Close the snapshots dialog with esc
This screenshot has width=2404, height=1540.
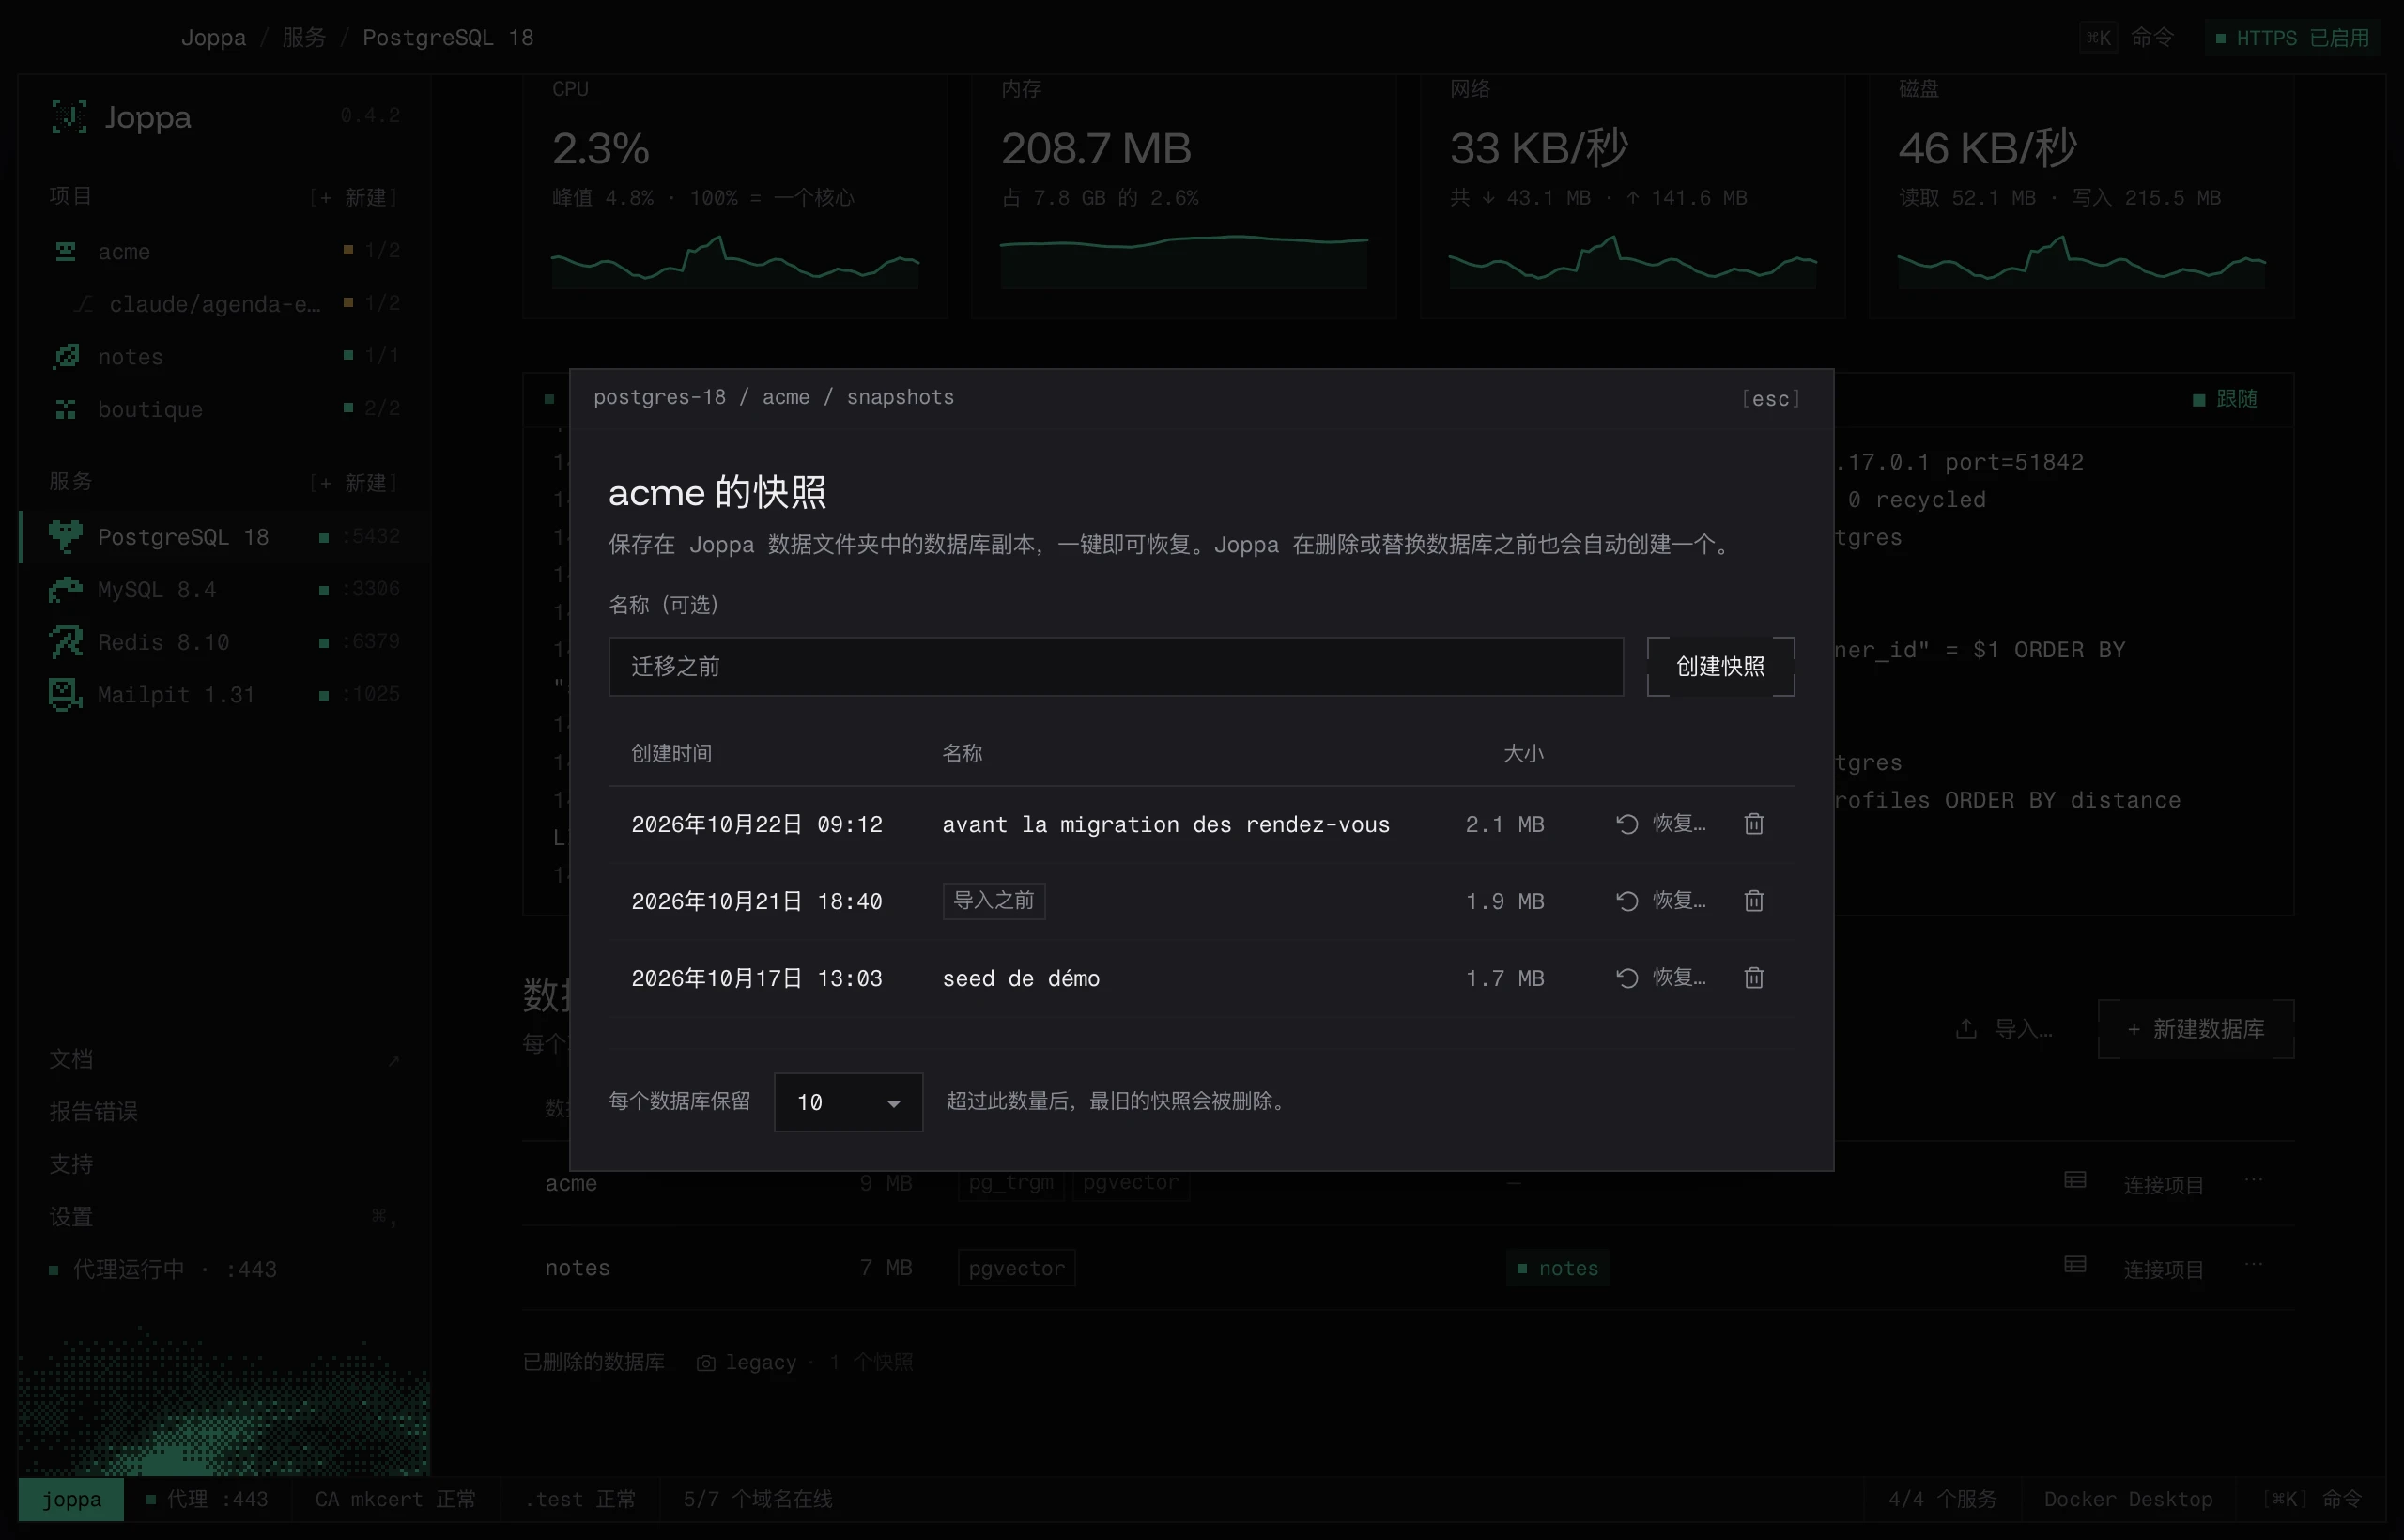click(1770, 398)
